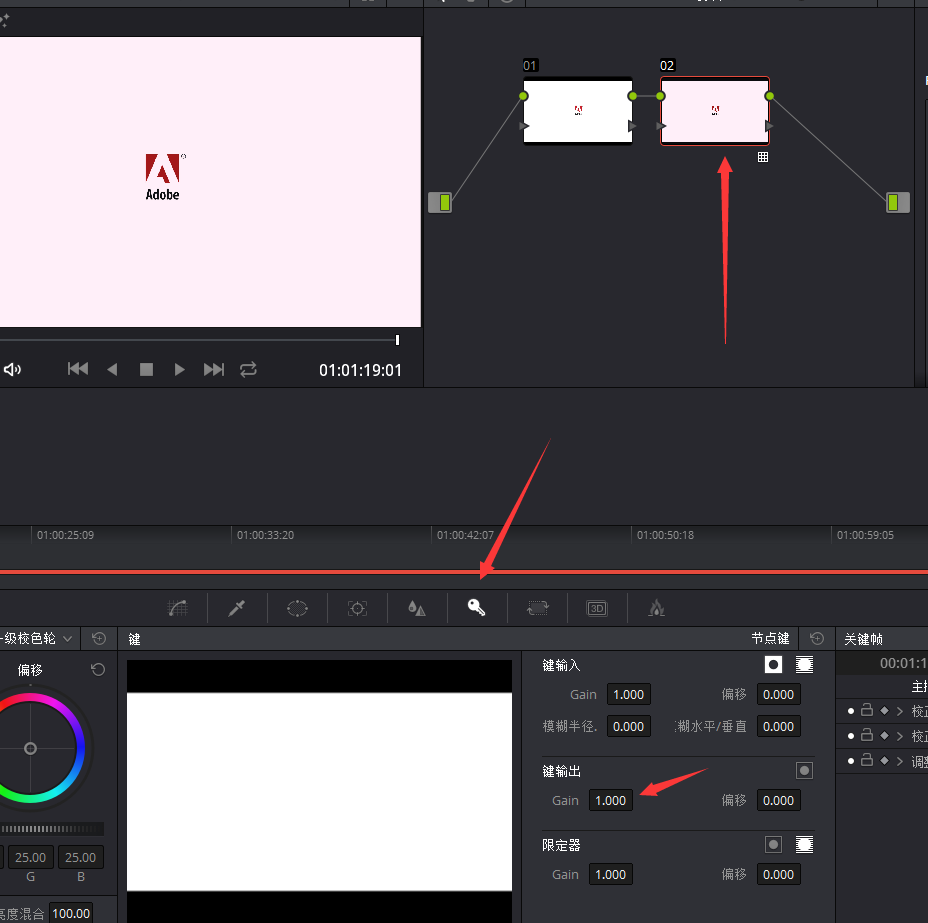Toggle 键输入 invert key button
The image size is (928, 923).
[773, 664]
